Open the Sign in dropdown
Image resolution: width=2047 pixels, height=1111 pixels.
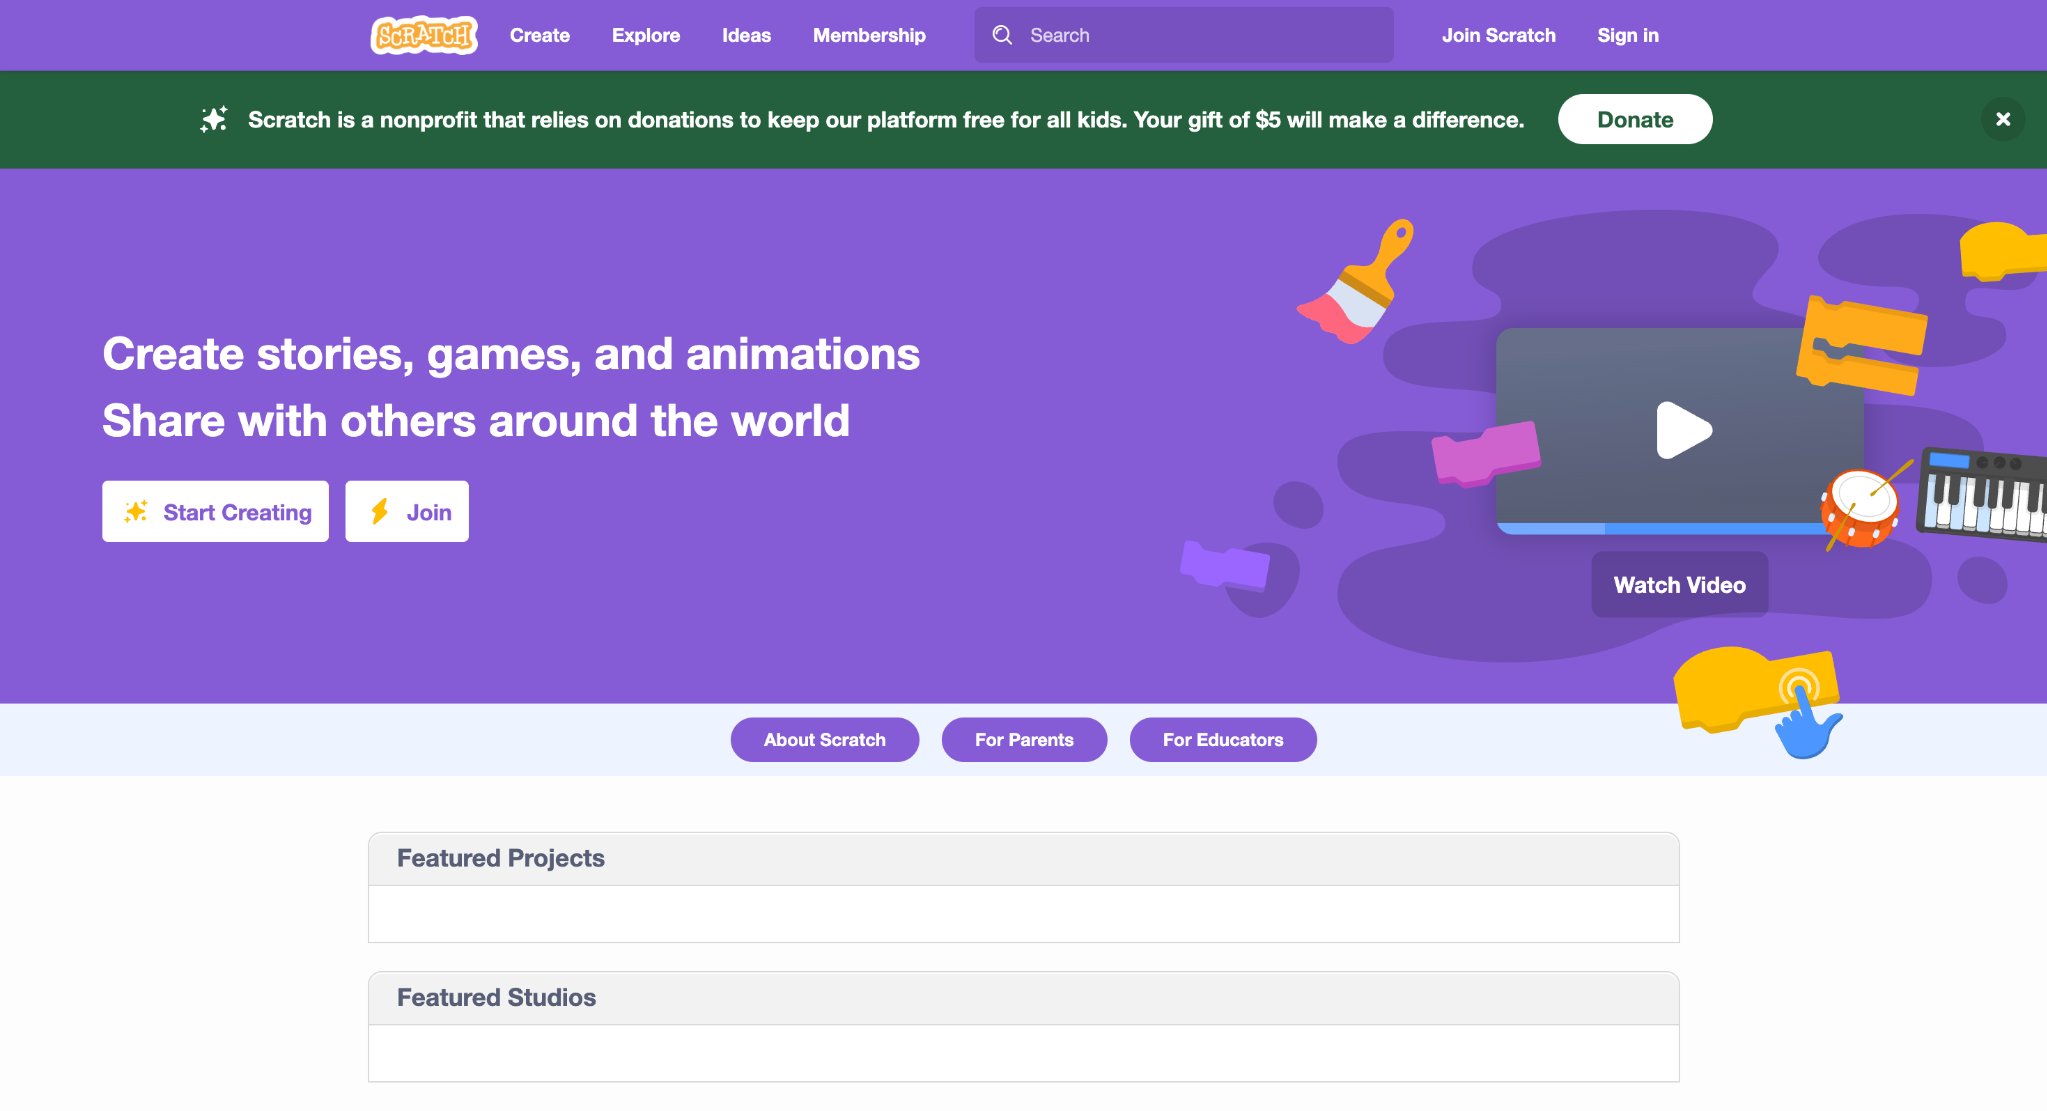pos(1627,35)
